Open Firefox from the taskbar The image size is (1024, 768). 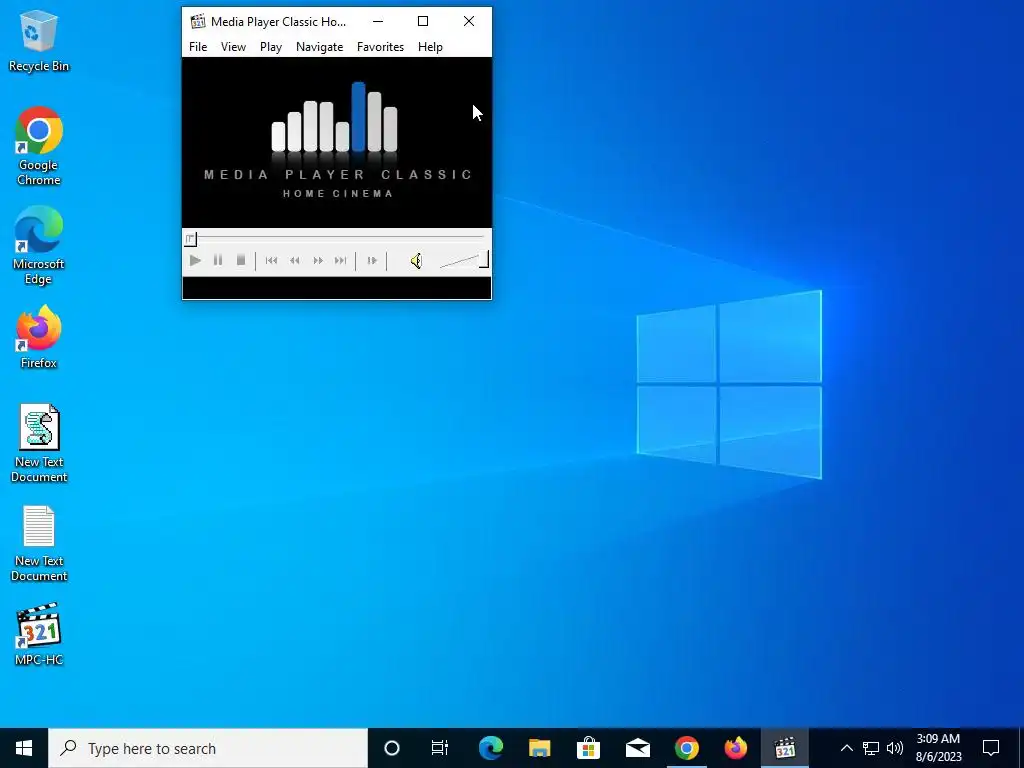pos(735,748)
